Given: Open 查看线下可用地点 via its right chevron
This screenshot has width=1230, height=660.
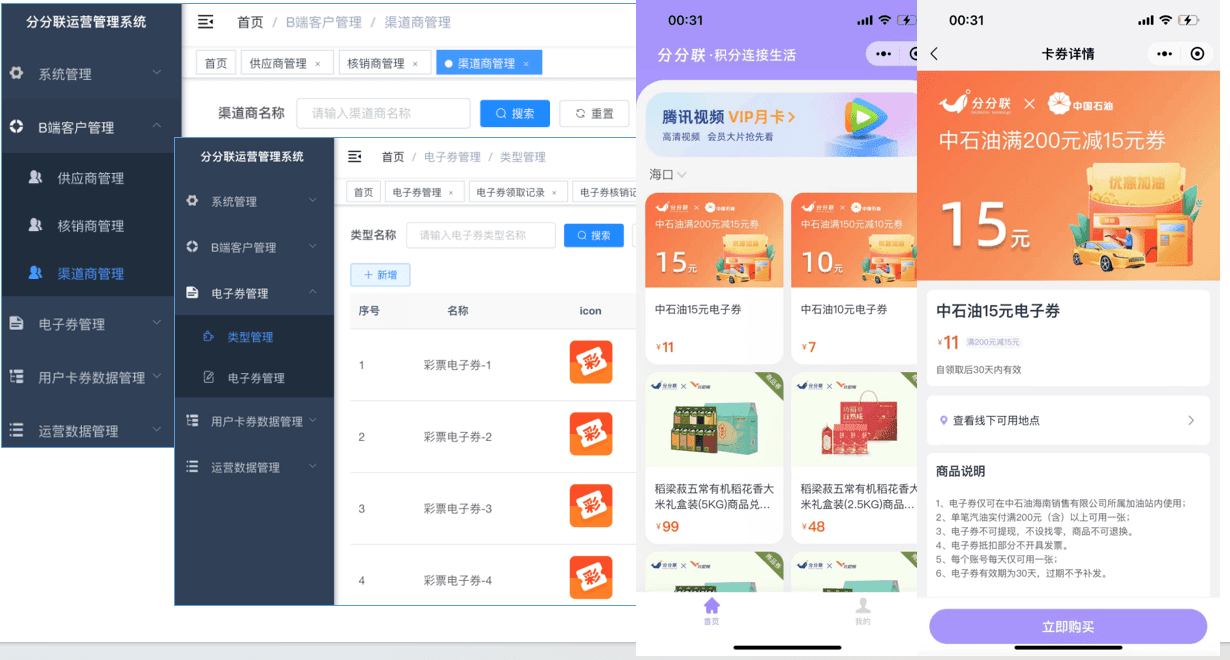Looking at the screenshot, I should pyautogui.click(x=1191, y=421).
